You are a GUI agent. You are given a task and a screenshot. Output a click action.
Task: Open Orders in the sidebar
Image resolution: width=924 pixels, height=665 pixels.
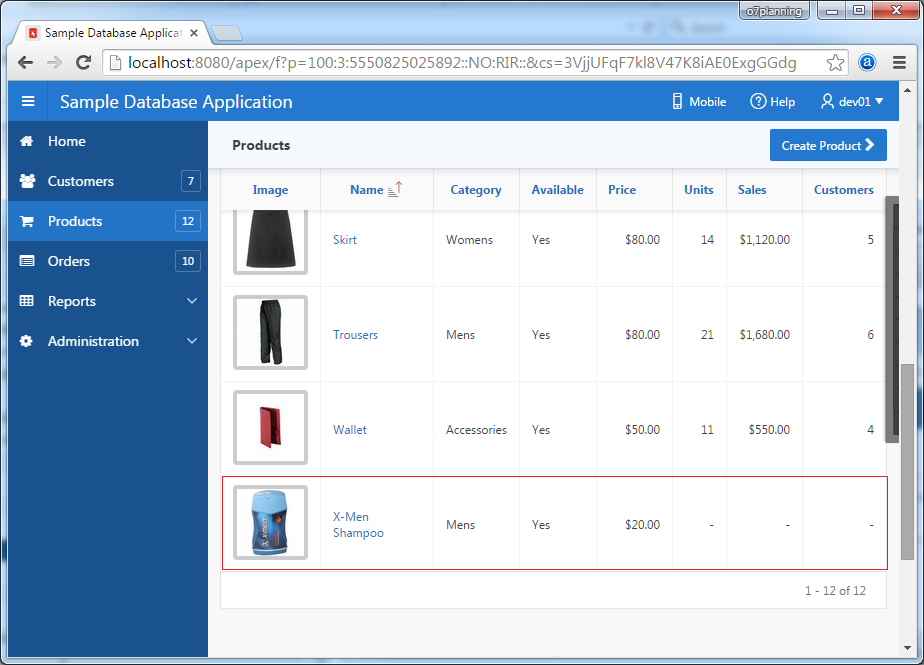pyautogui.click(x=108, y=261)
